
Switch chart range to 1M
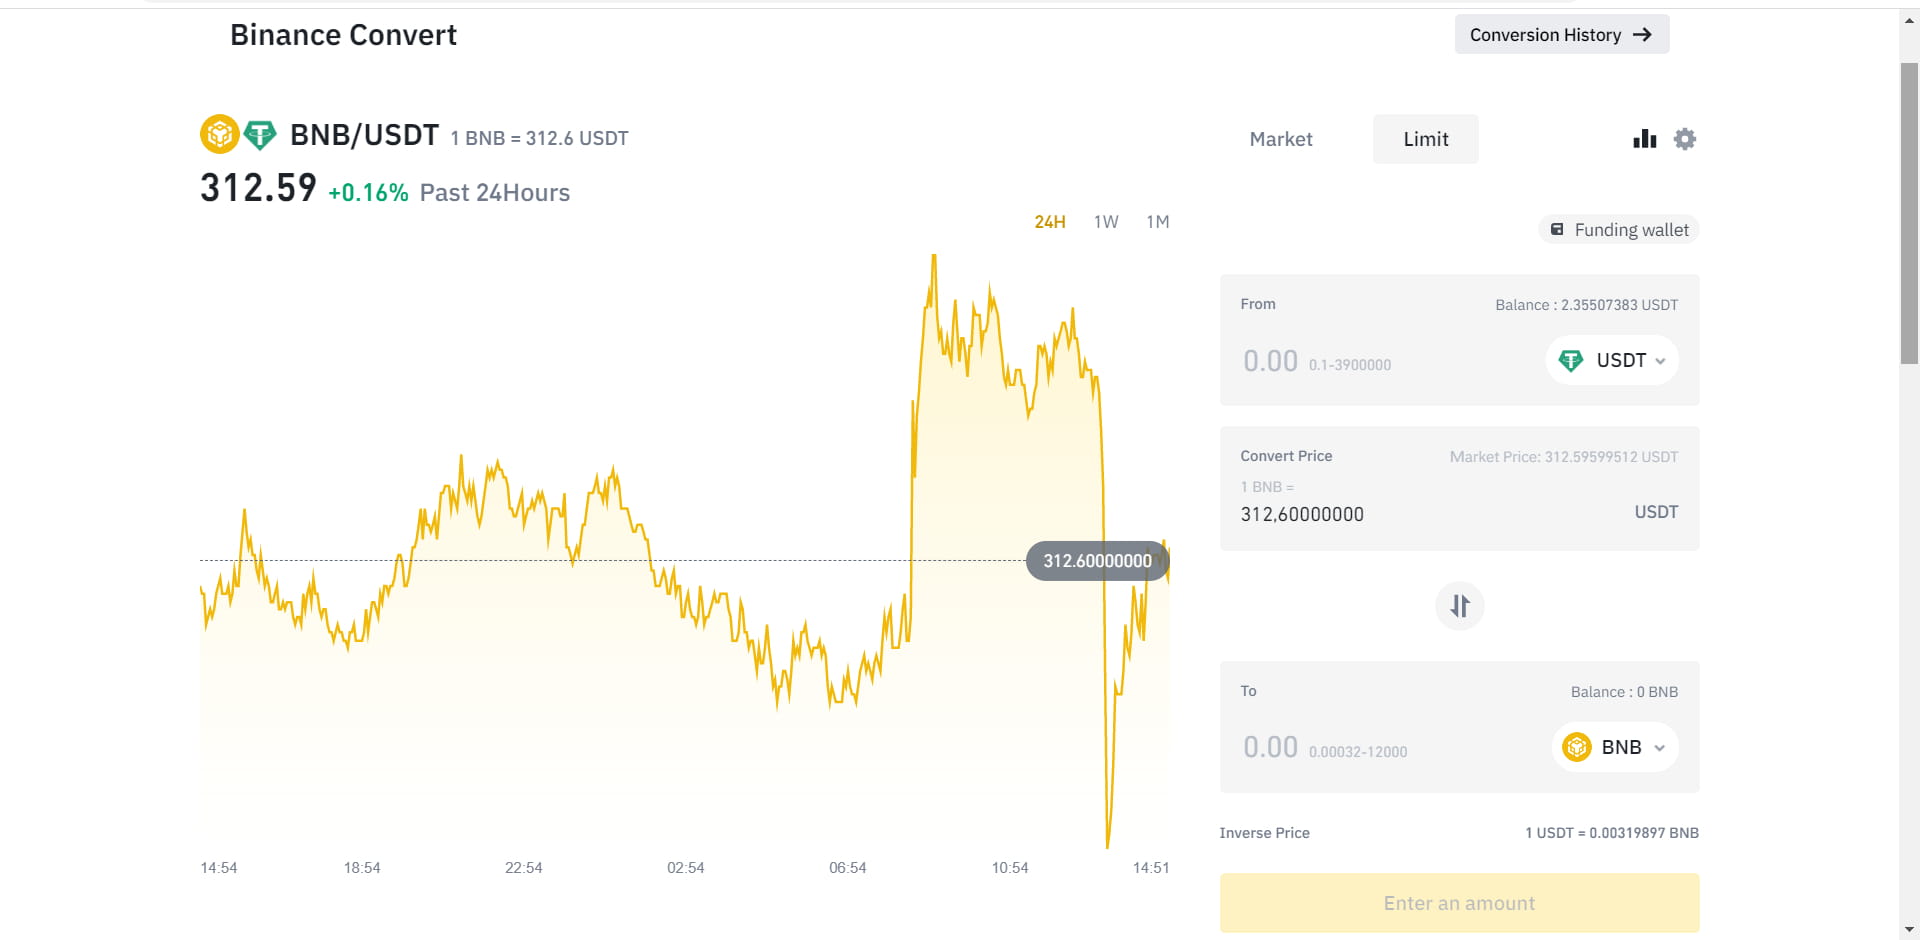pos(1158,222)
